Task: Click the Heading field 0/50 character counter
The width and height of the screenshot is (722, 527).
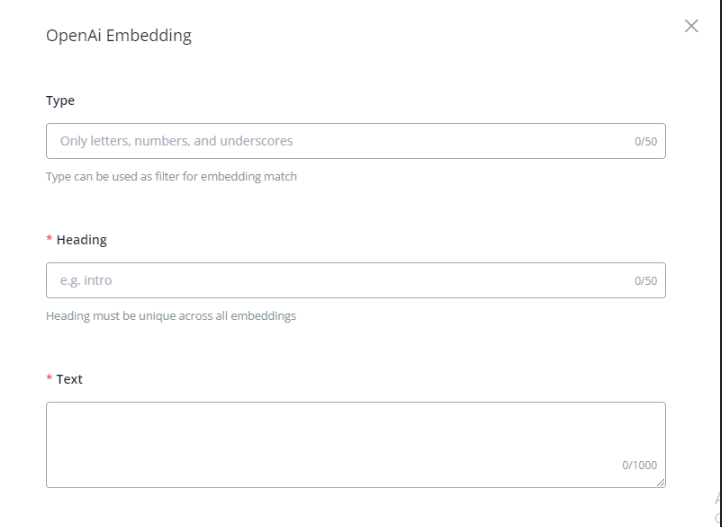Action: tap(644, 281)
